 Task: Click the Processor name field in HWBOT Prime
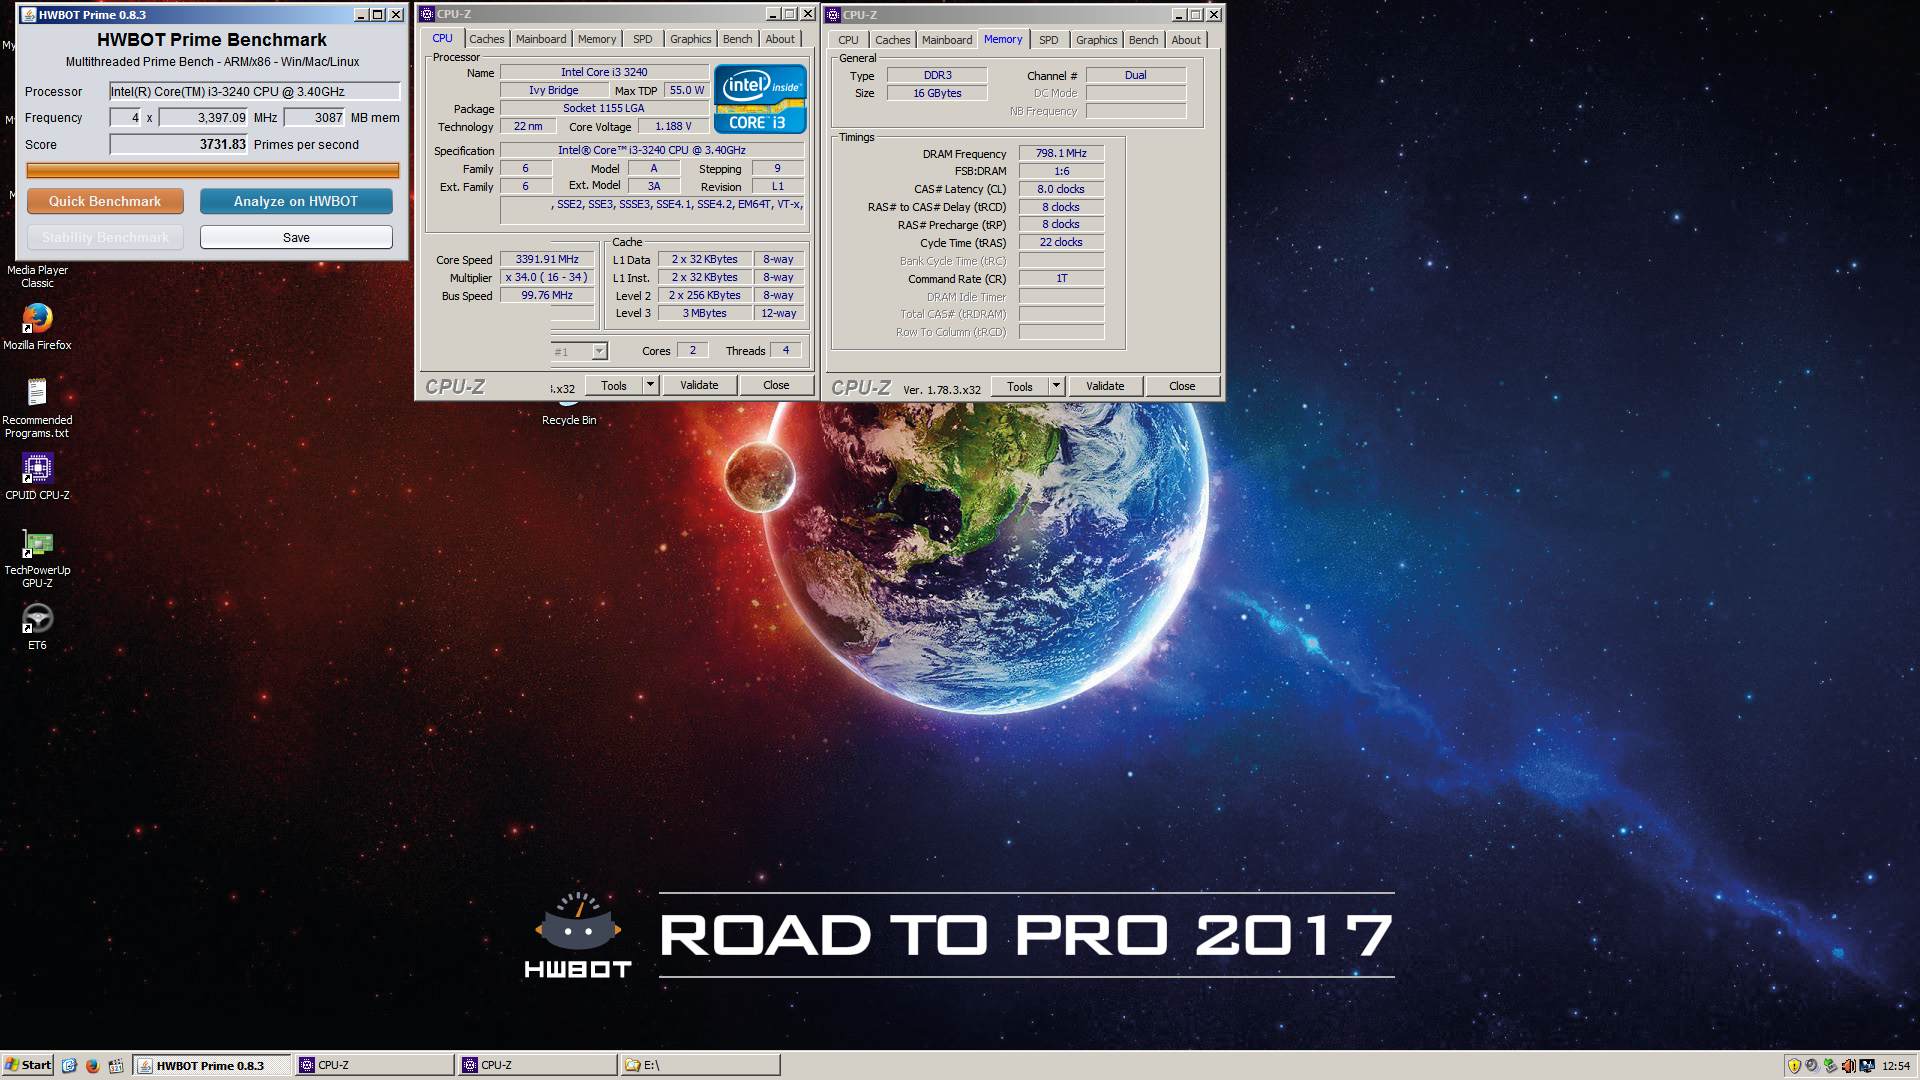[255, 91]
